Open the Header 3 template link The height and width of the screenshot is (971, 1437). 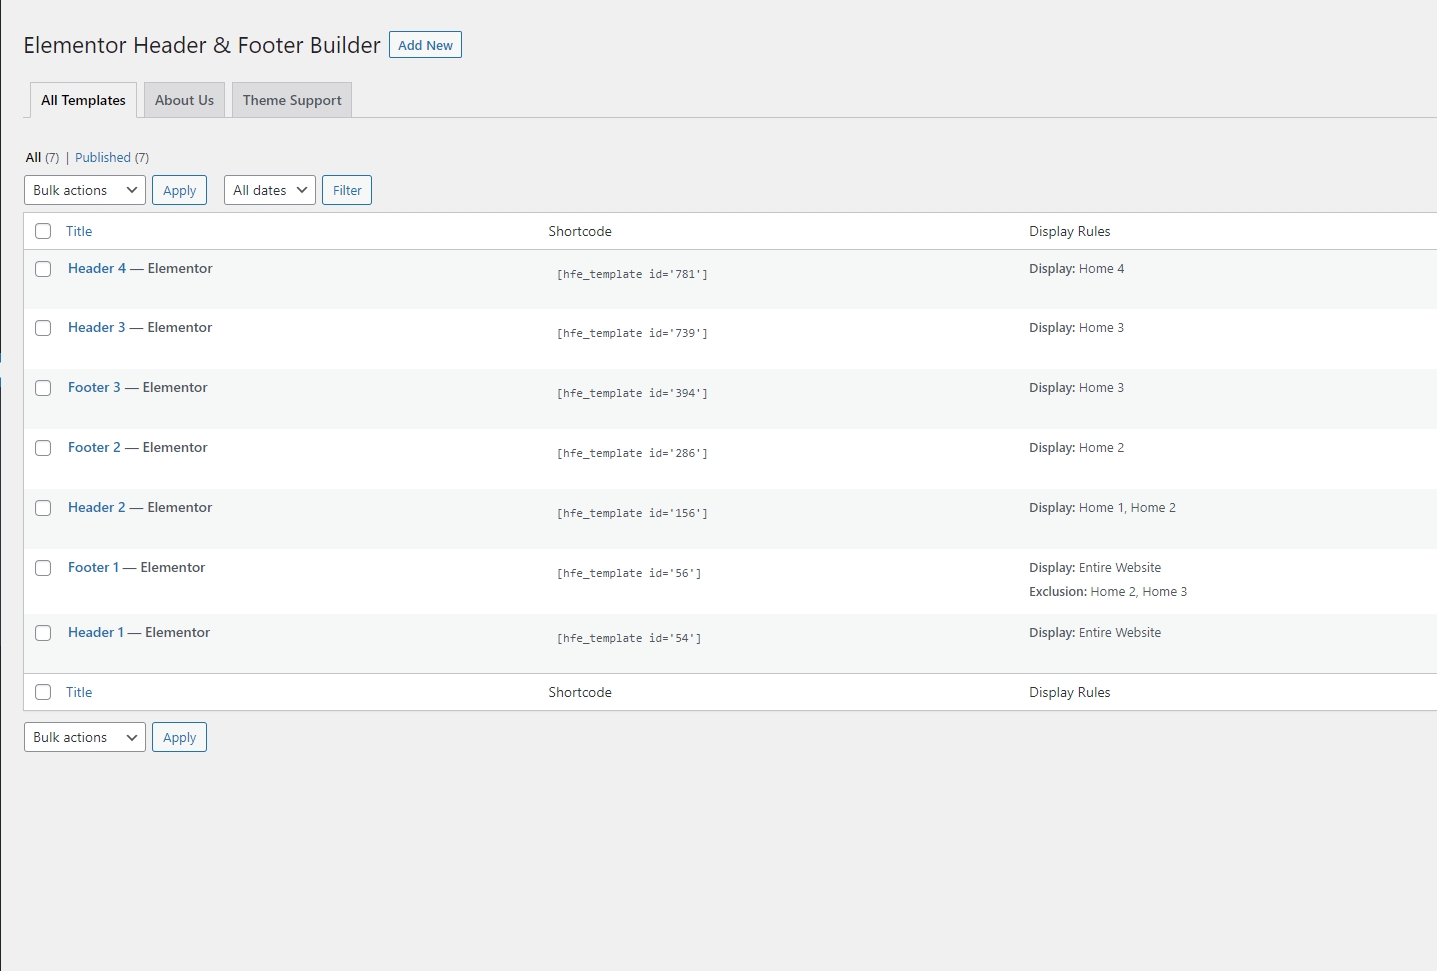[x=97, y=327]
